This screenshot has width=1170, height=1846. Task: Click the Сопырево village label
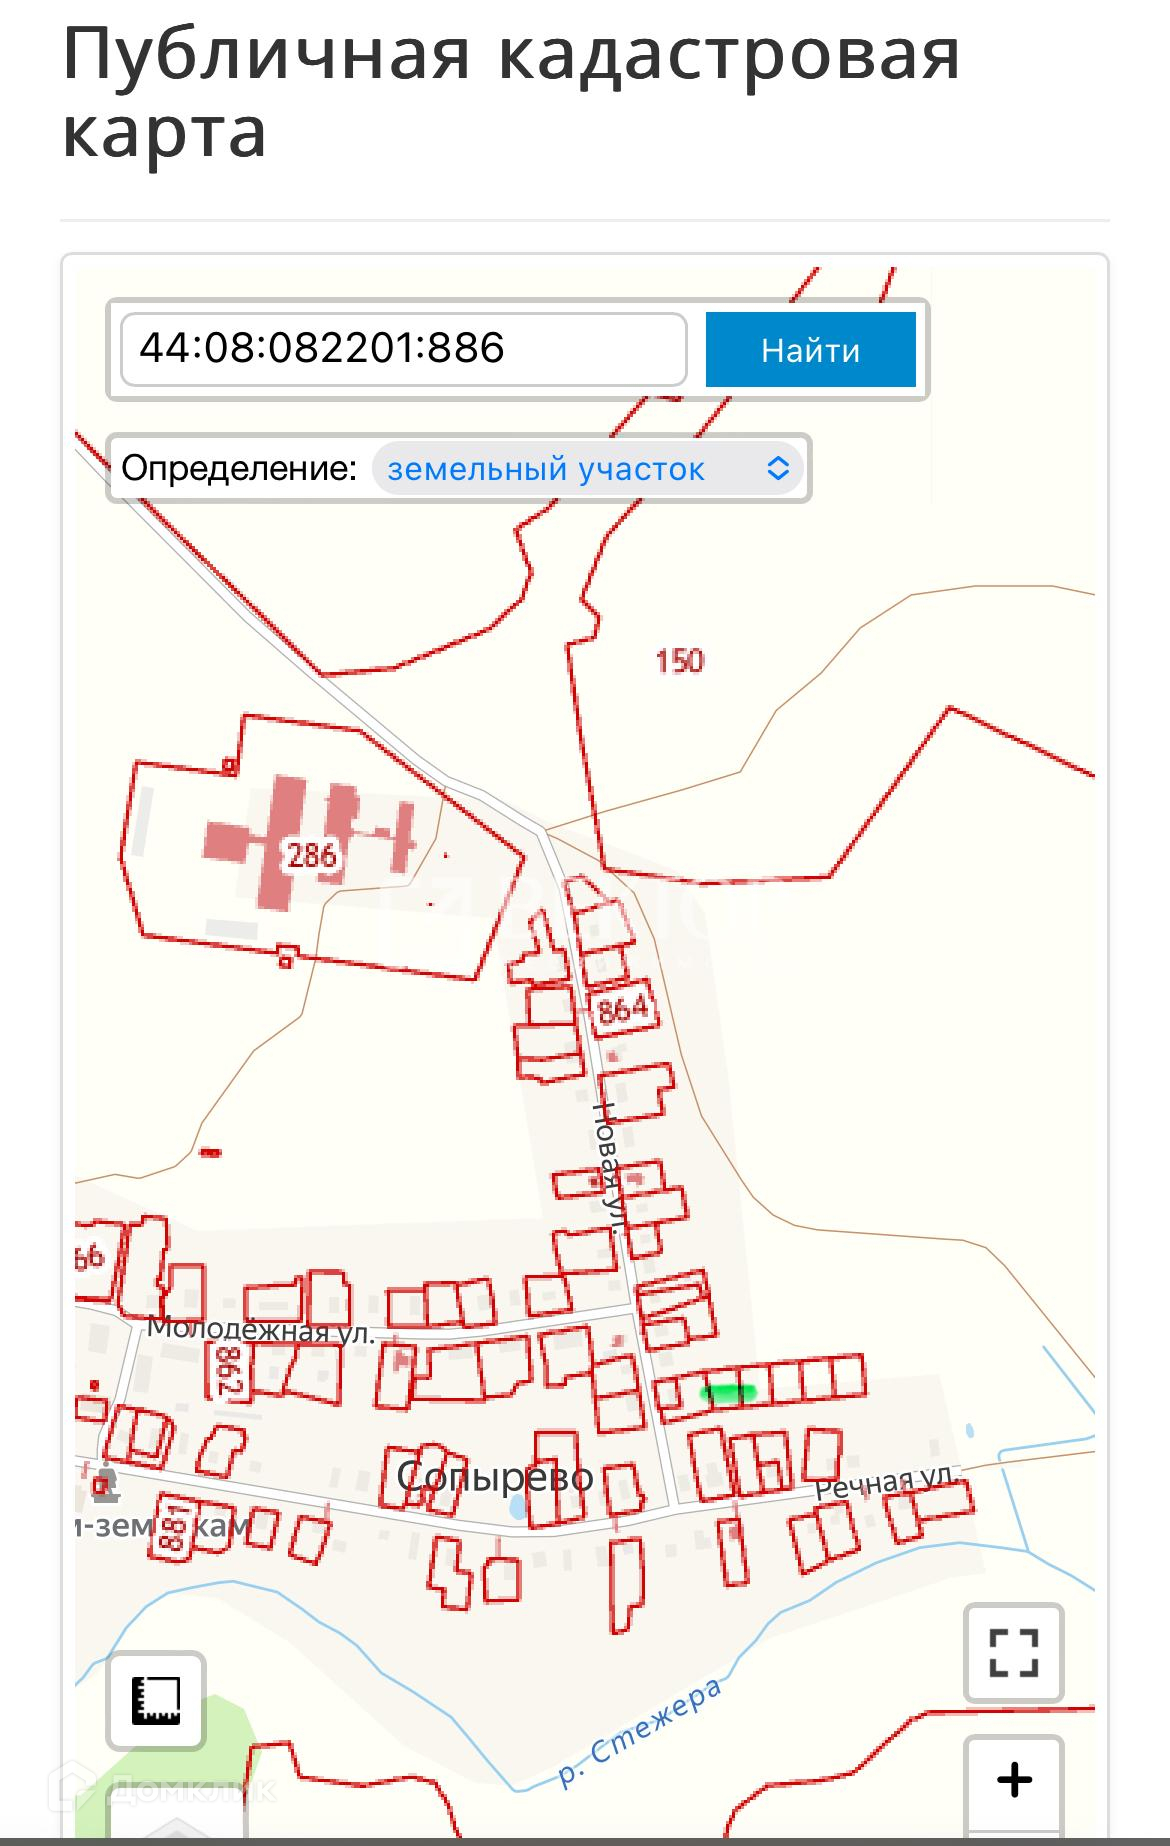tap(495, 1476)
